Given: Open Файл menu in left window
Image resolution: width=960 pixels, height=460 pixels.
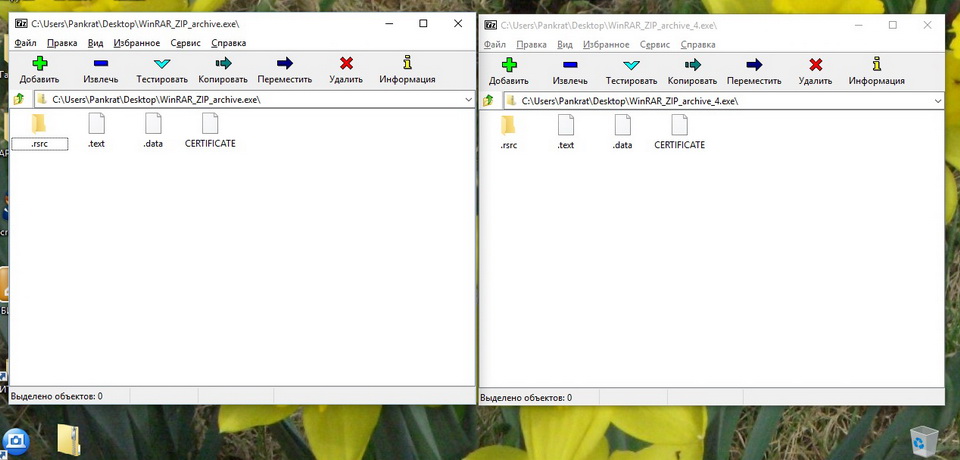Looking at the screenshot, I should (x=25, y=43).
